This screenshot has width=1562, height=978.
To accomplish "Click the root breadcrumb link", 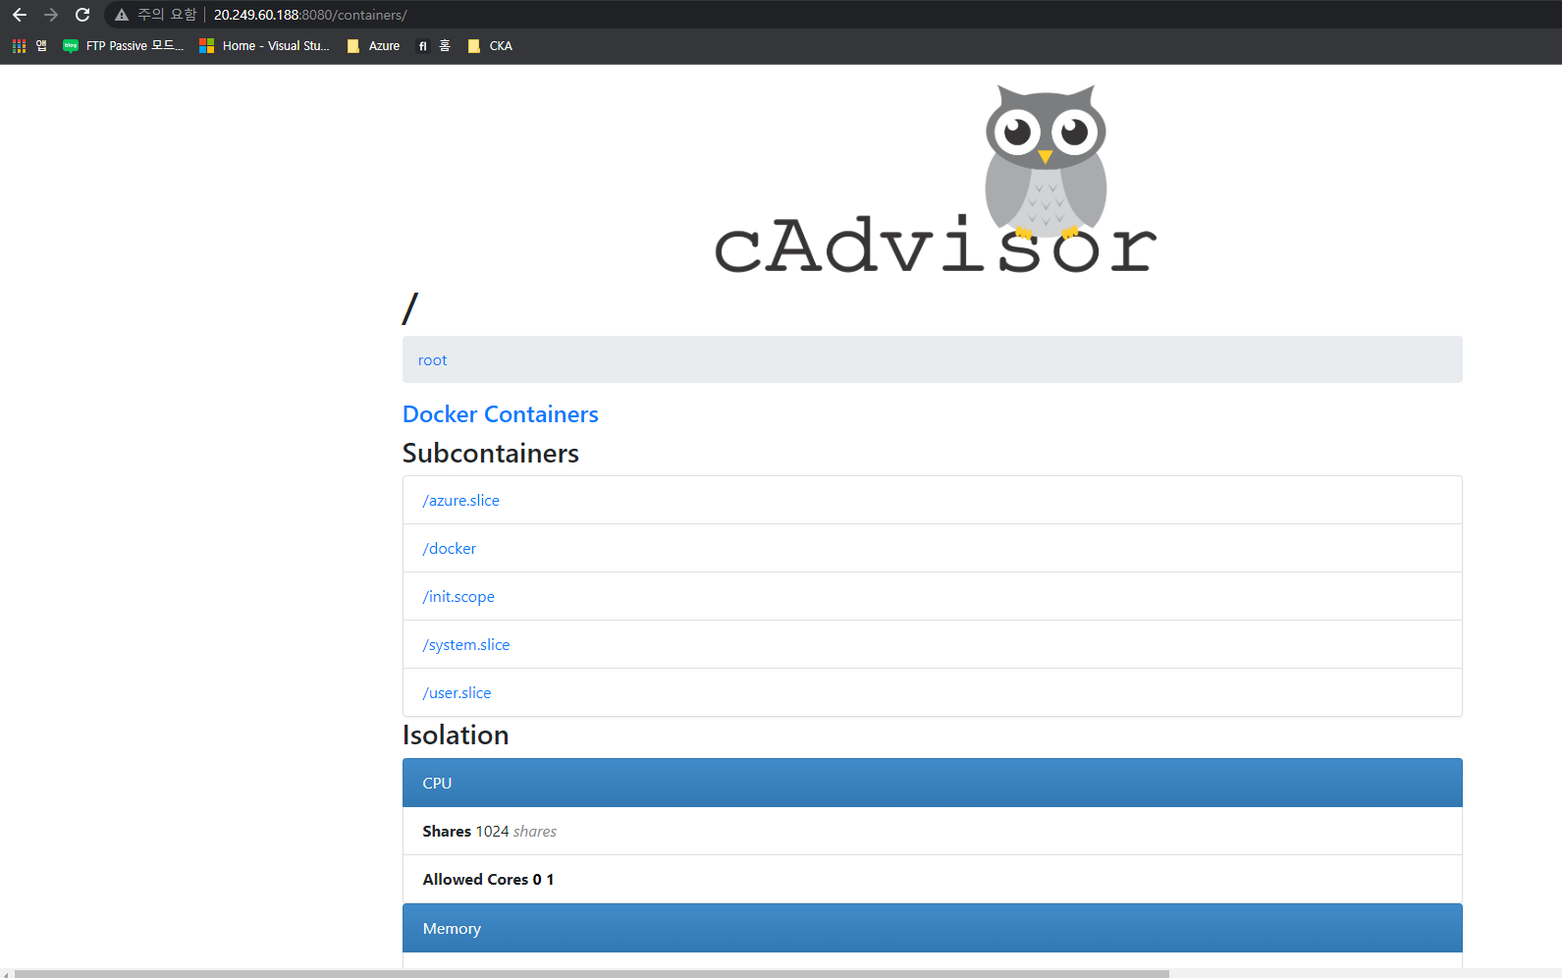I will tap(432, 360).
